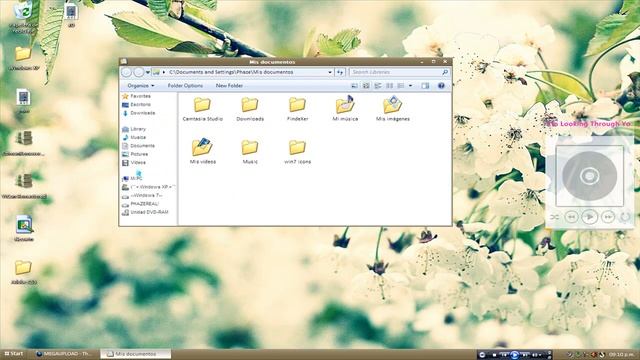Select Favorites in navigation pane
This screenshot has height=360, width=640.
(136, 96)
